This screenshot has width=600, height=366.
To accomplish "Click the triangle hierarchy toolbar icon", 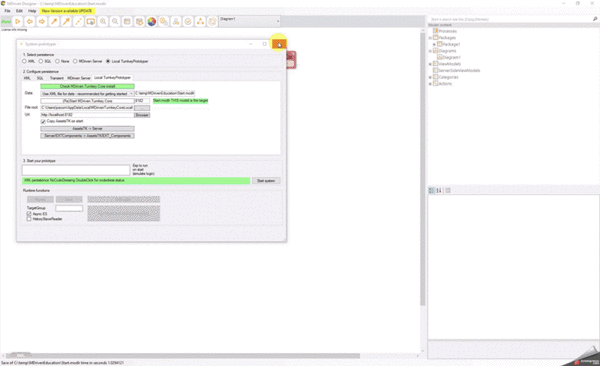I will pyautogui.click(x=200, y=22).
